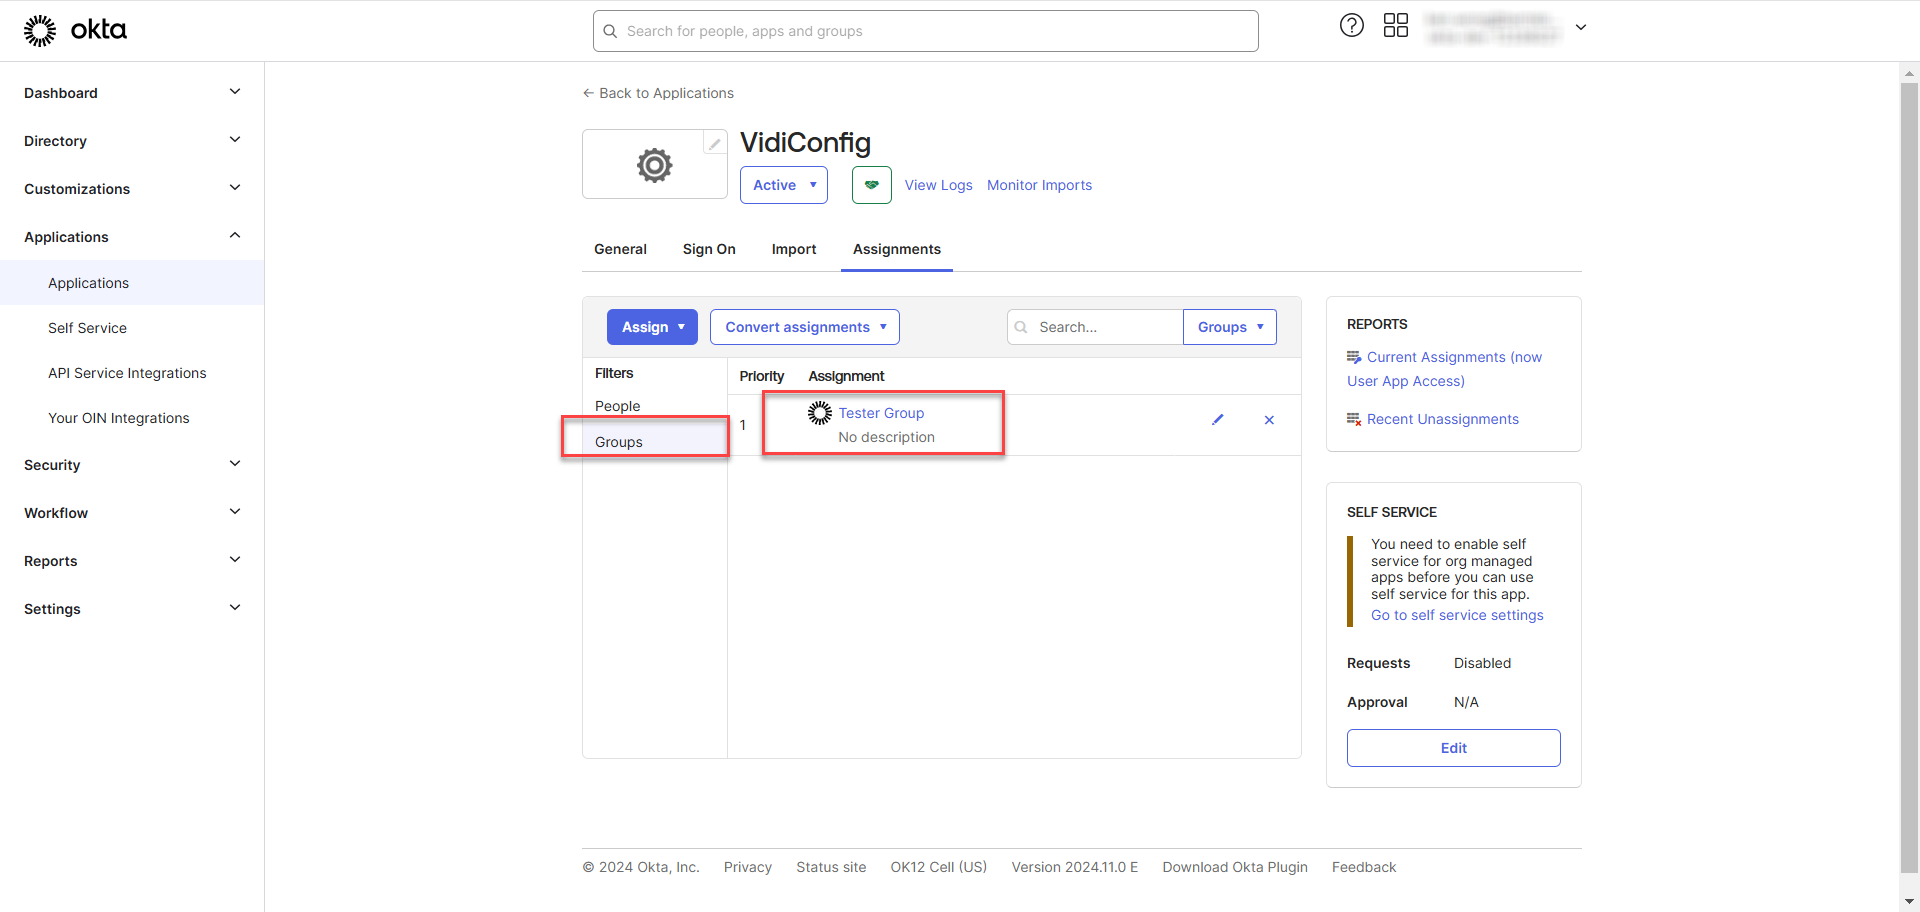Open the Active status dropdown
The image size is (1920, 912).
point(783,185)
